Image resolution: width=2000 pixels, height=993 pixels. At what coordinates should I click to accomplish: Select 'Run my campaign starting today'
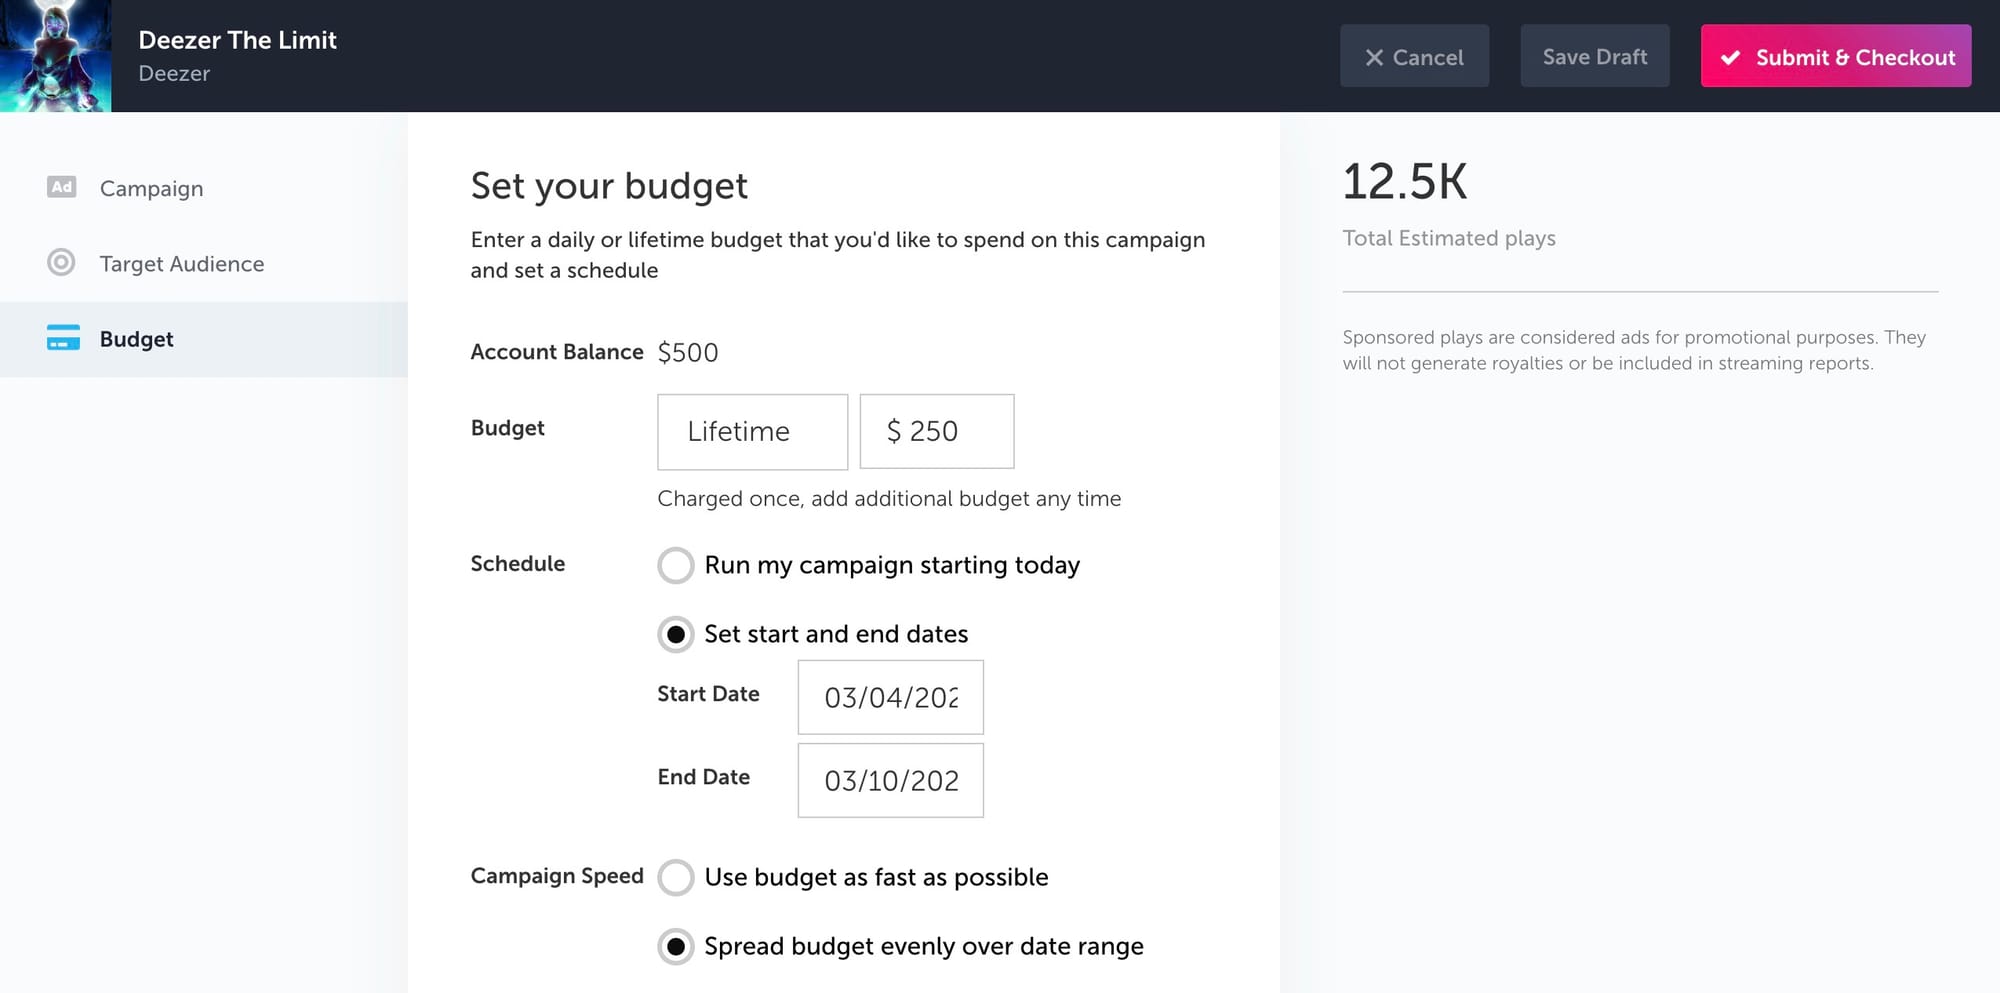(x=676, y=565)
